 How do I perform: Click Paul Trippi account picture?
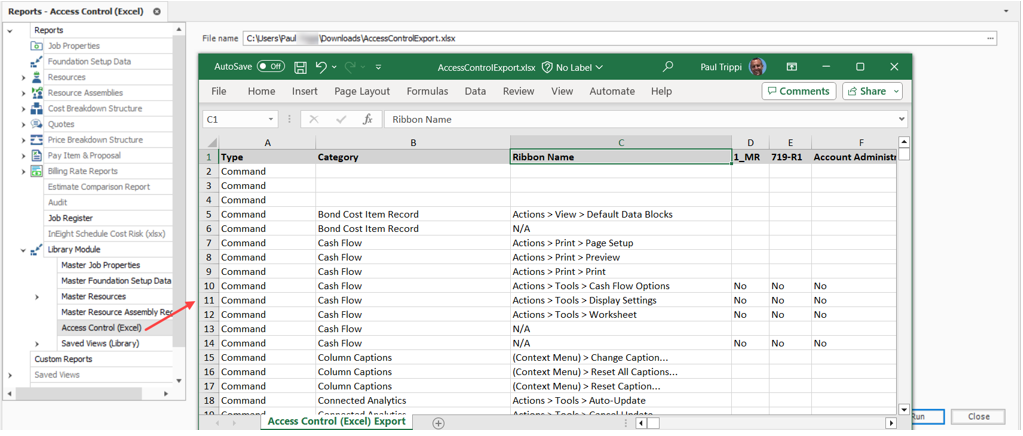click(757, 67)
